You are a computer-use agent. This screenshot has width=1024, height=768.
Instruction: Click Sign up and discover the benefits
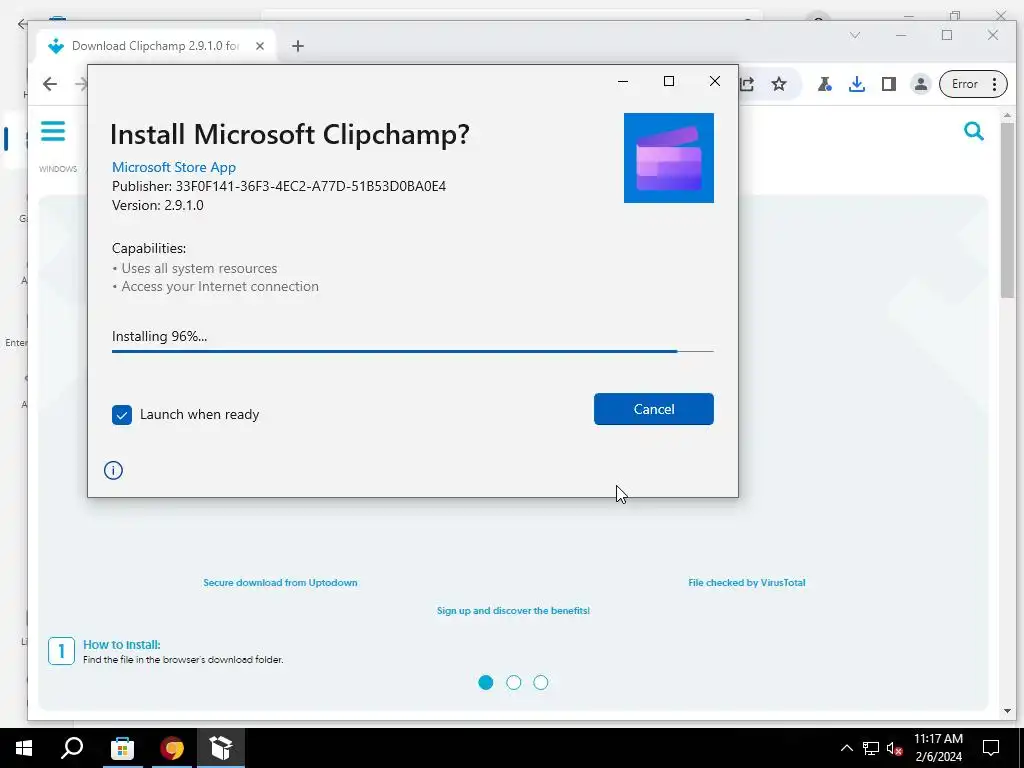[x=513, y=611]
